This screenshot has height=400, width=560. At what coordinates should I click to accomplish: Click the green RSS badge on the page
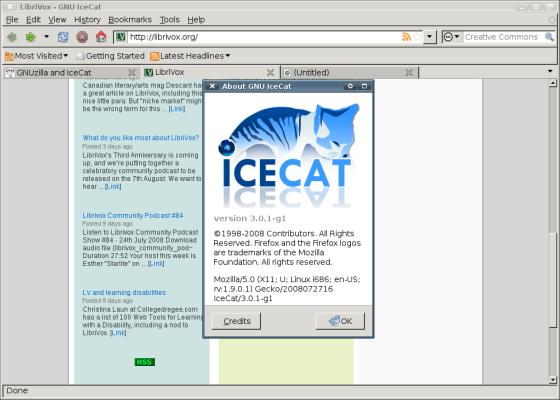145,362
